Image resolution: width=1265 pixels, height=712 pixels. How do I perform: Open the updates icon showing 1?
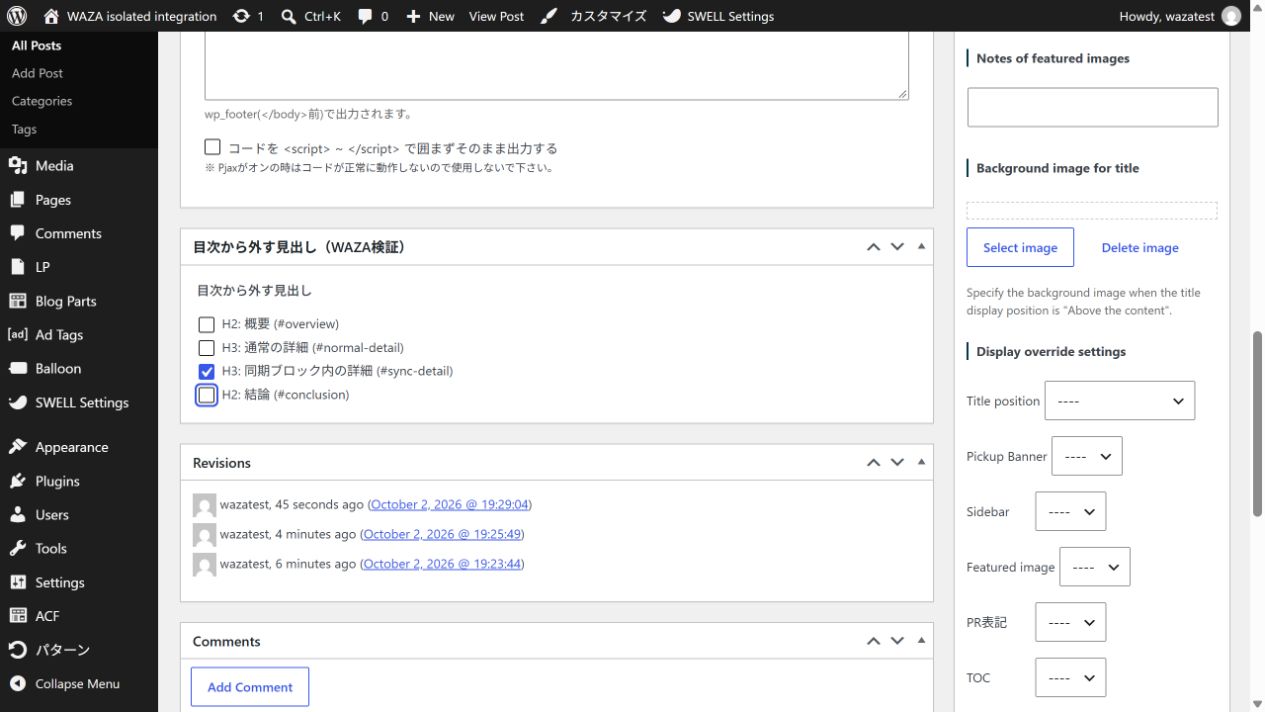tap(248, 16)
